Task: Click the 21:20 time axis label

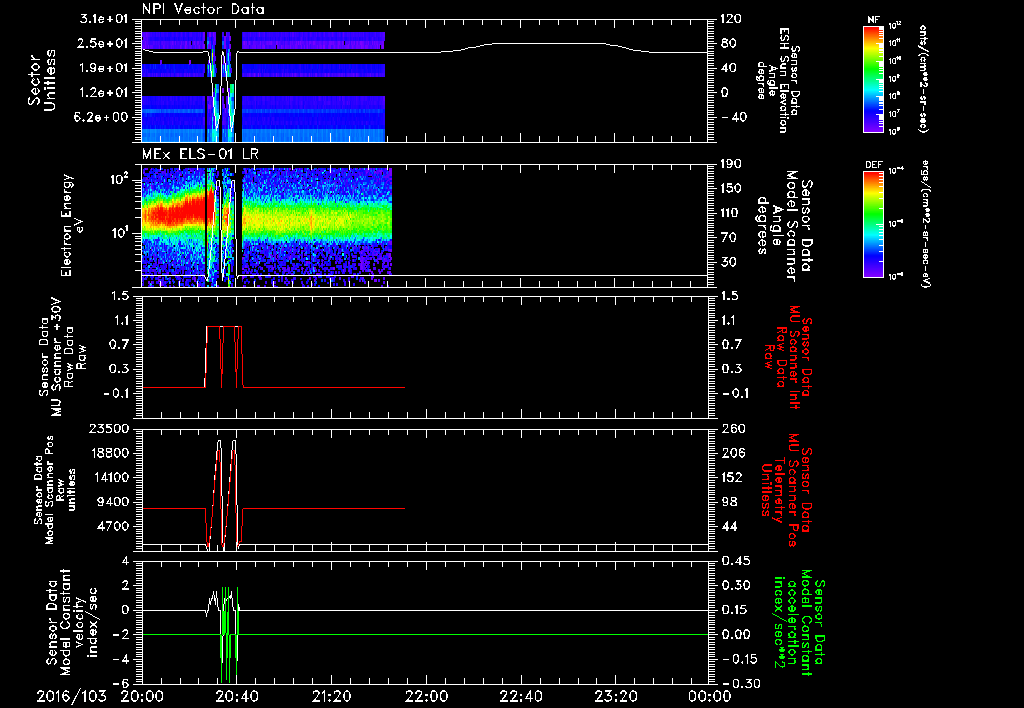Action: pos(331,696)
